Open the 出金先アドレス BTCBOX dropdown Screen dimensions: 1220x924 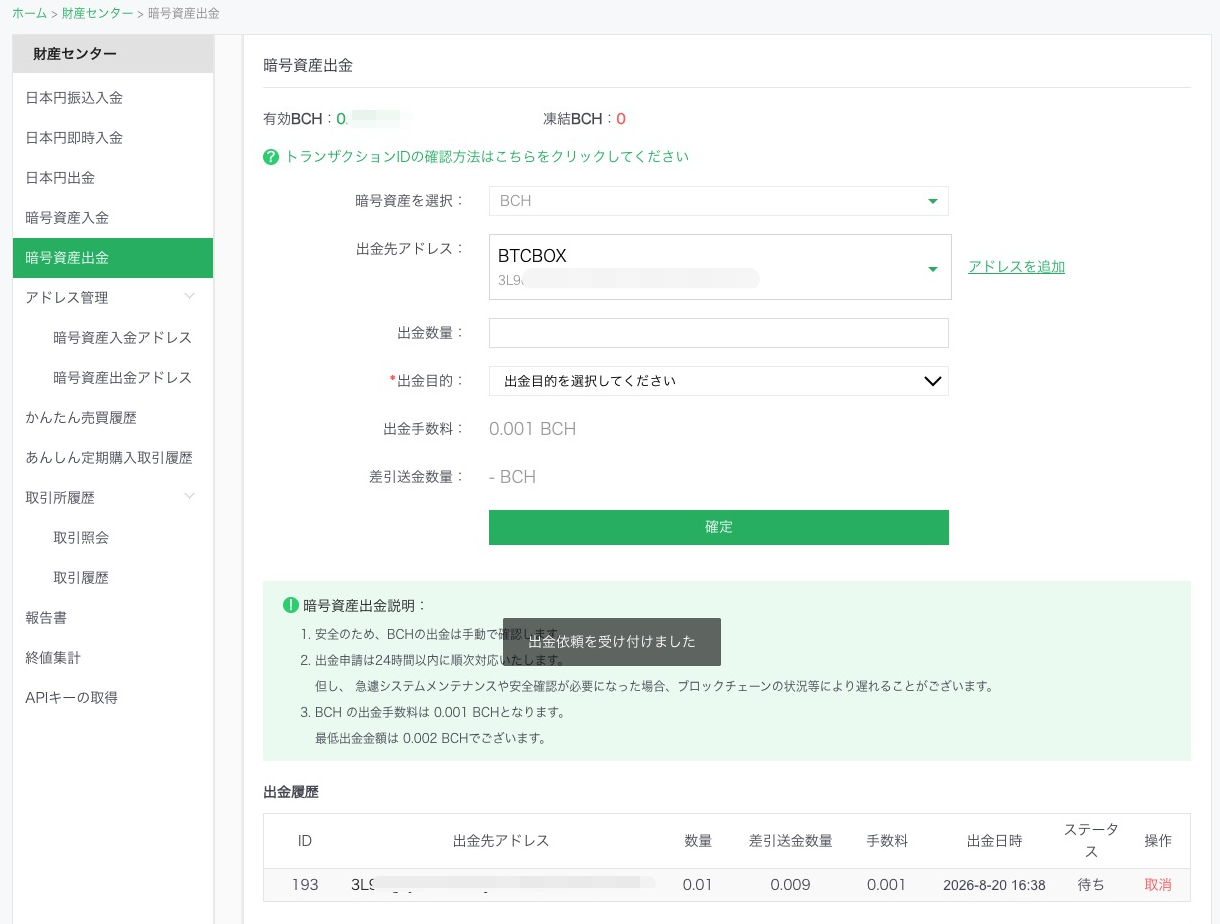point(720,267)
